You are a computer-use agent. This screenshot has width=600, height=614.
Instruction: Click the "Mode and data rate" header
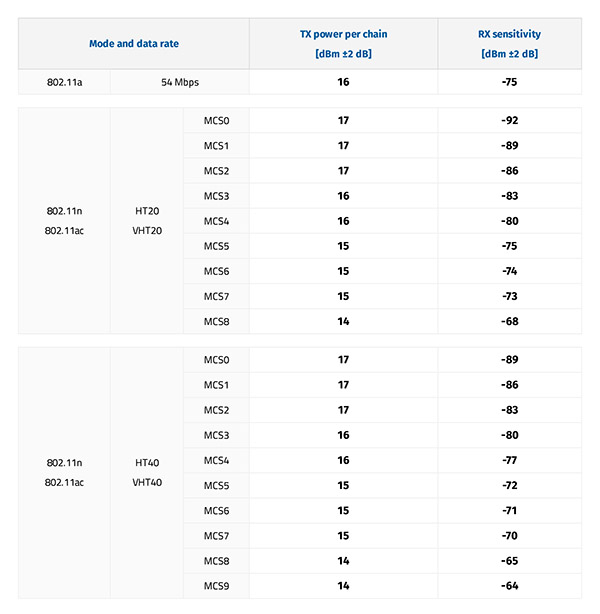(x=133, y=44)
